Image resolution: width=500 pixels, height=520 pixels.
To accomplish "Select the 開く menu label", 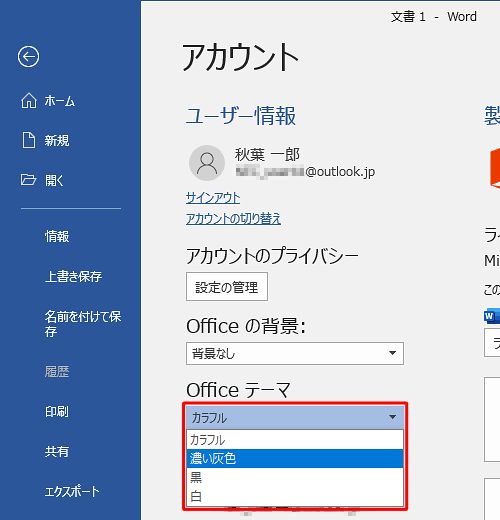I will pos(54,180).
